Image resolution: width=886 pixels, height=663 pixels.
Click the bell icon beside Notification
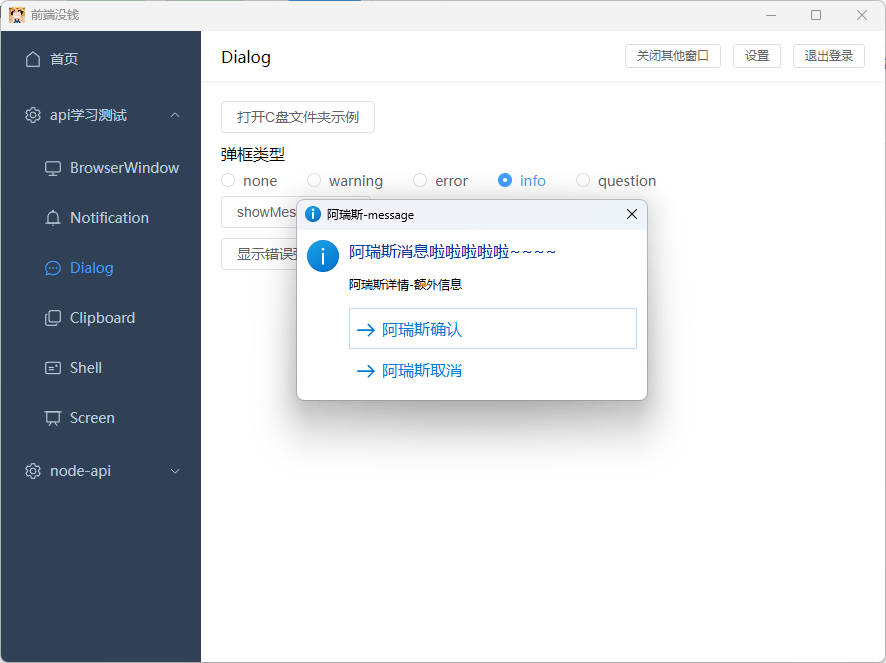pyautogui.click(x=53, y=218)
